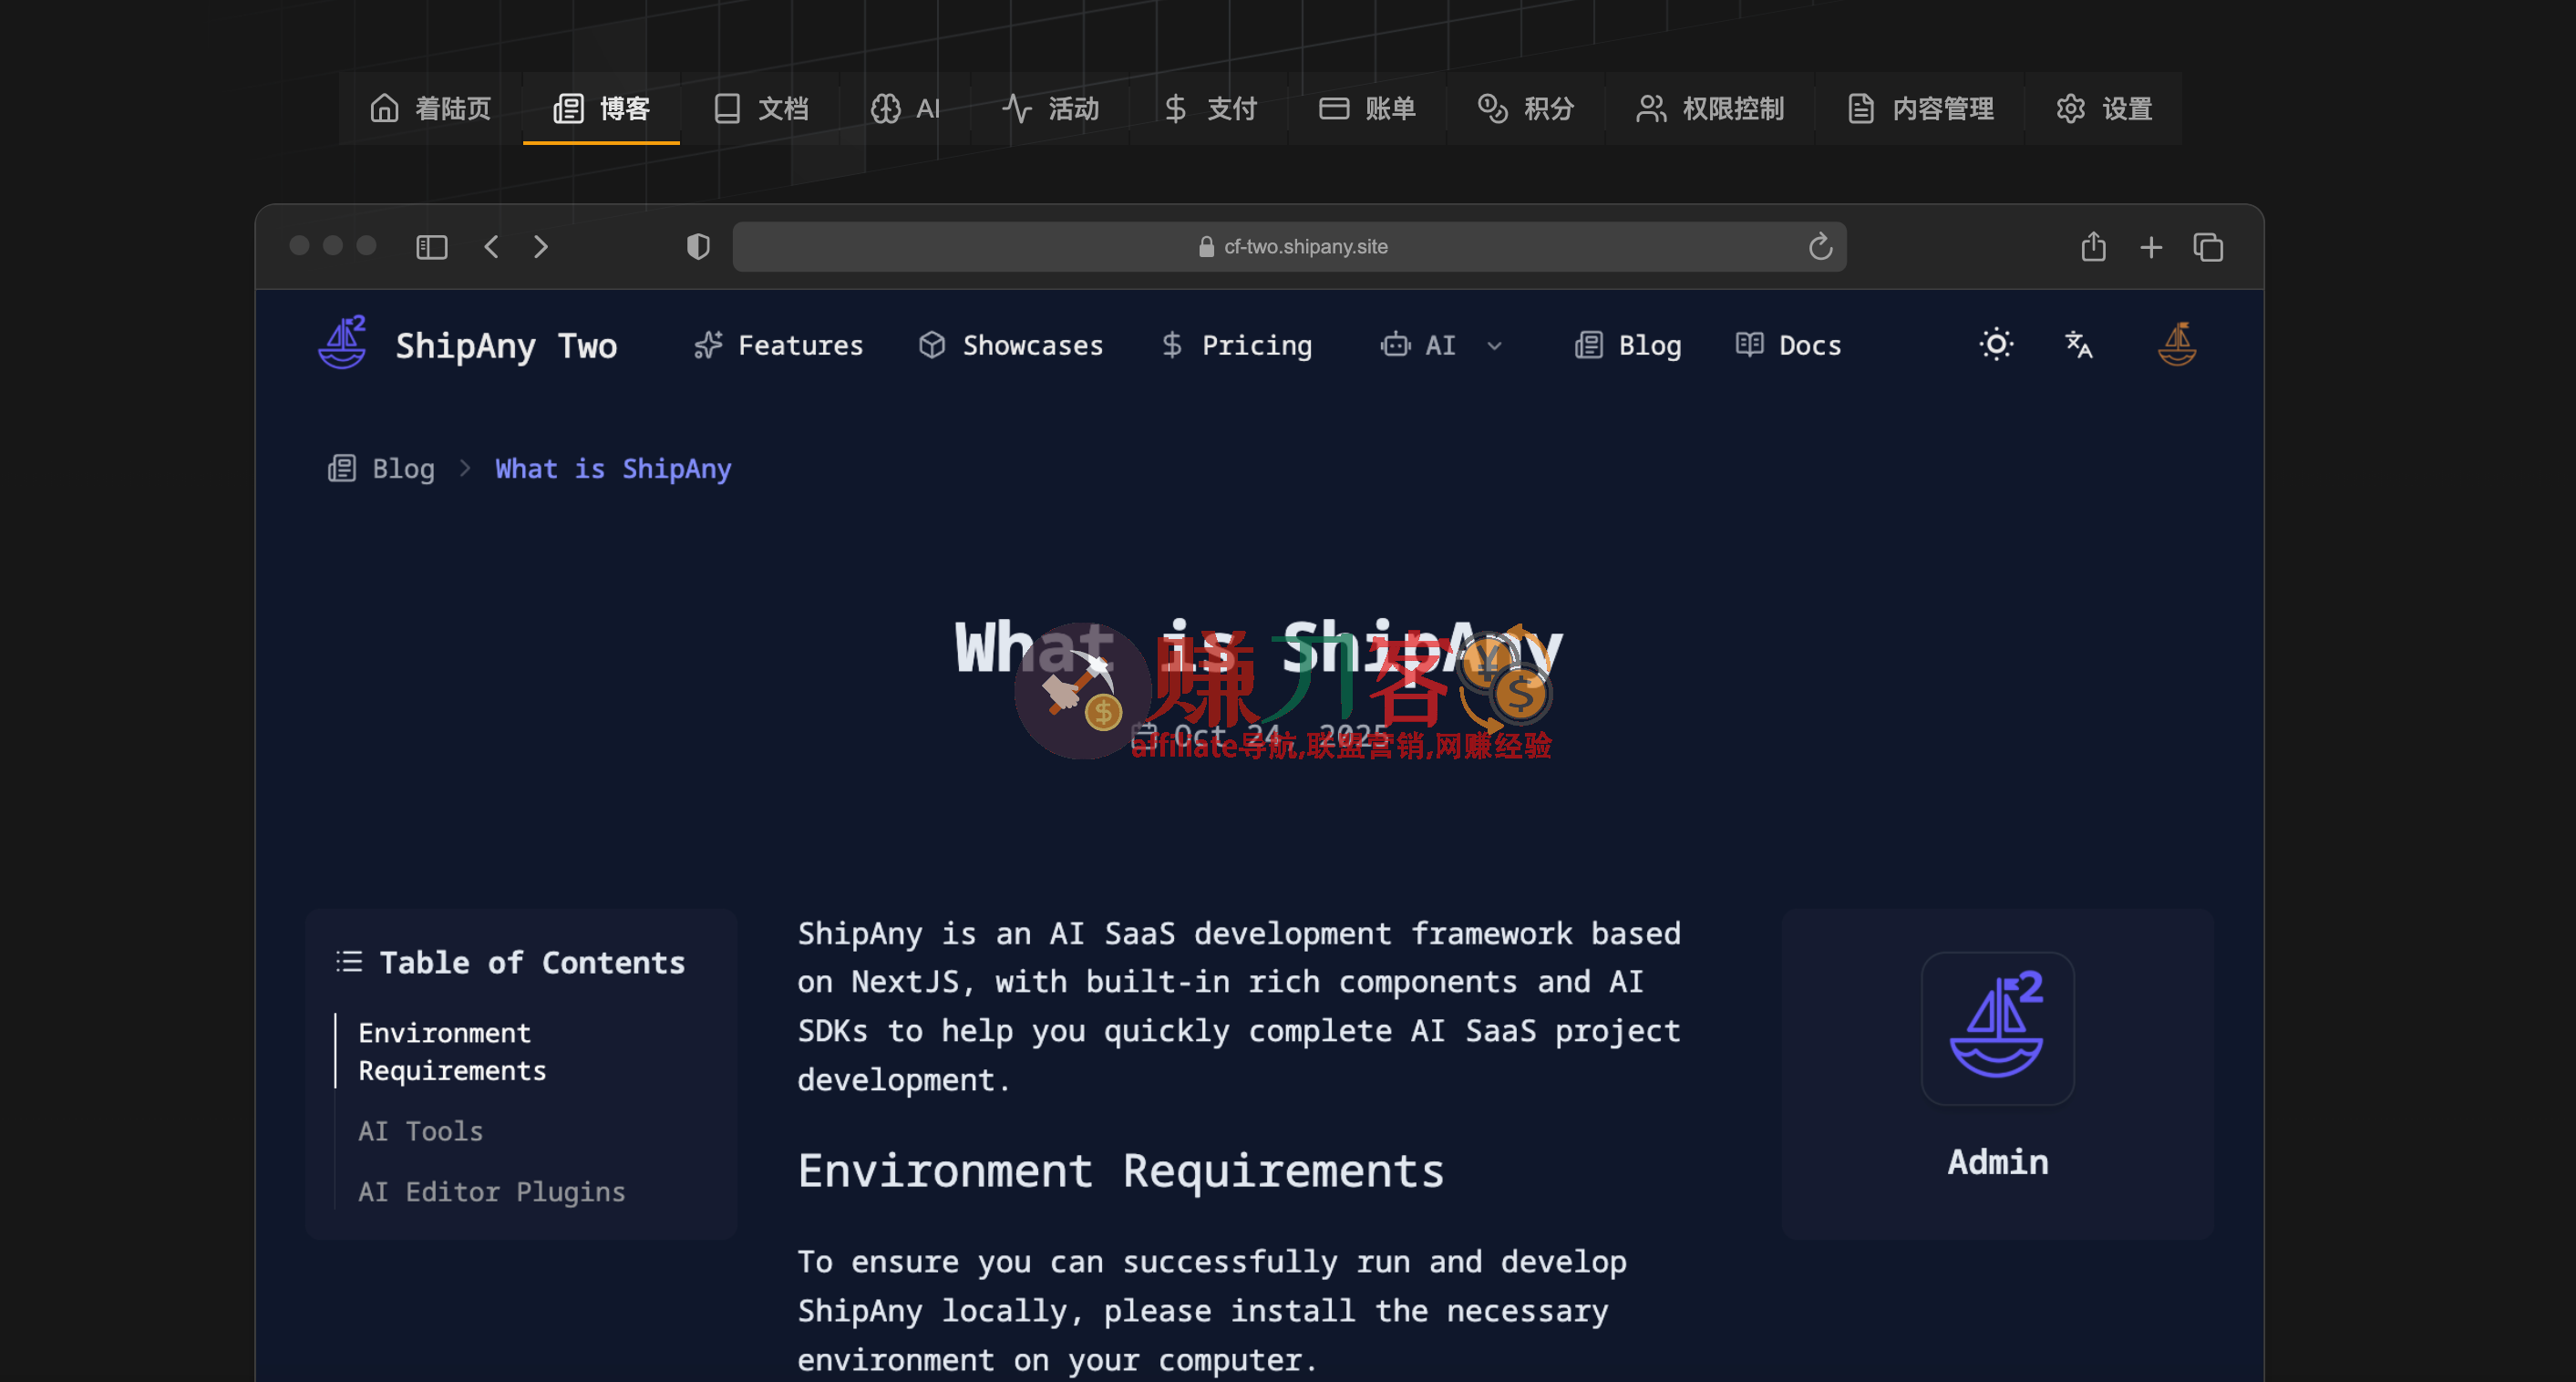This screenshot has height=1382, width=2576.
Task: Expand the AI dropdown menu
Action: [x=1441, y=345]
